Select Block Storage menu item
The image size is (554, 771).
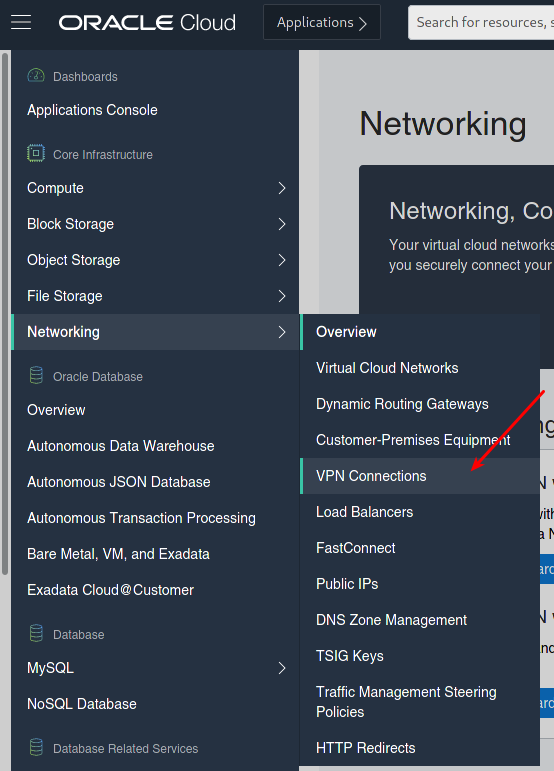click(155, 224)
